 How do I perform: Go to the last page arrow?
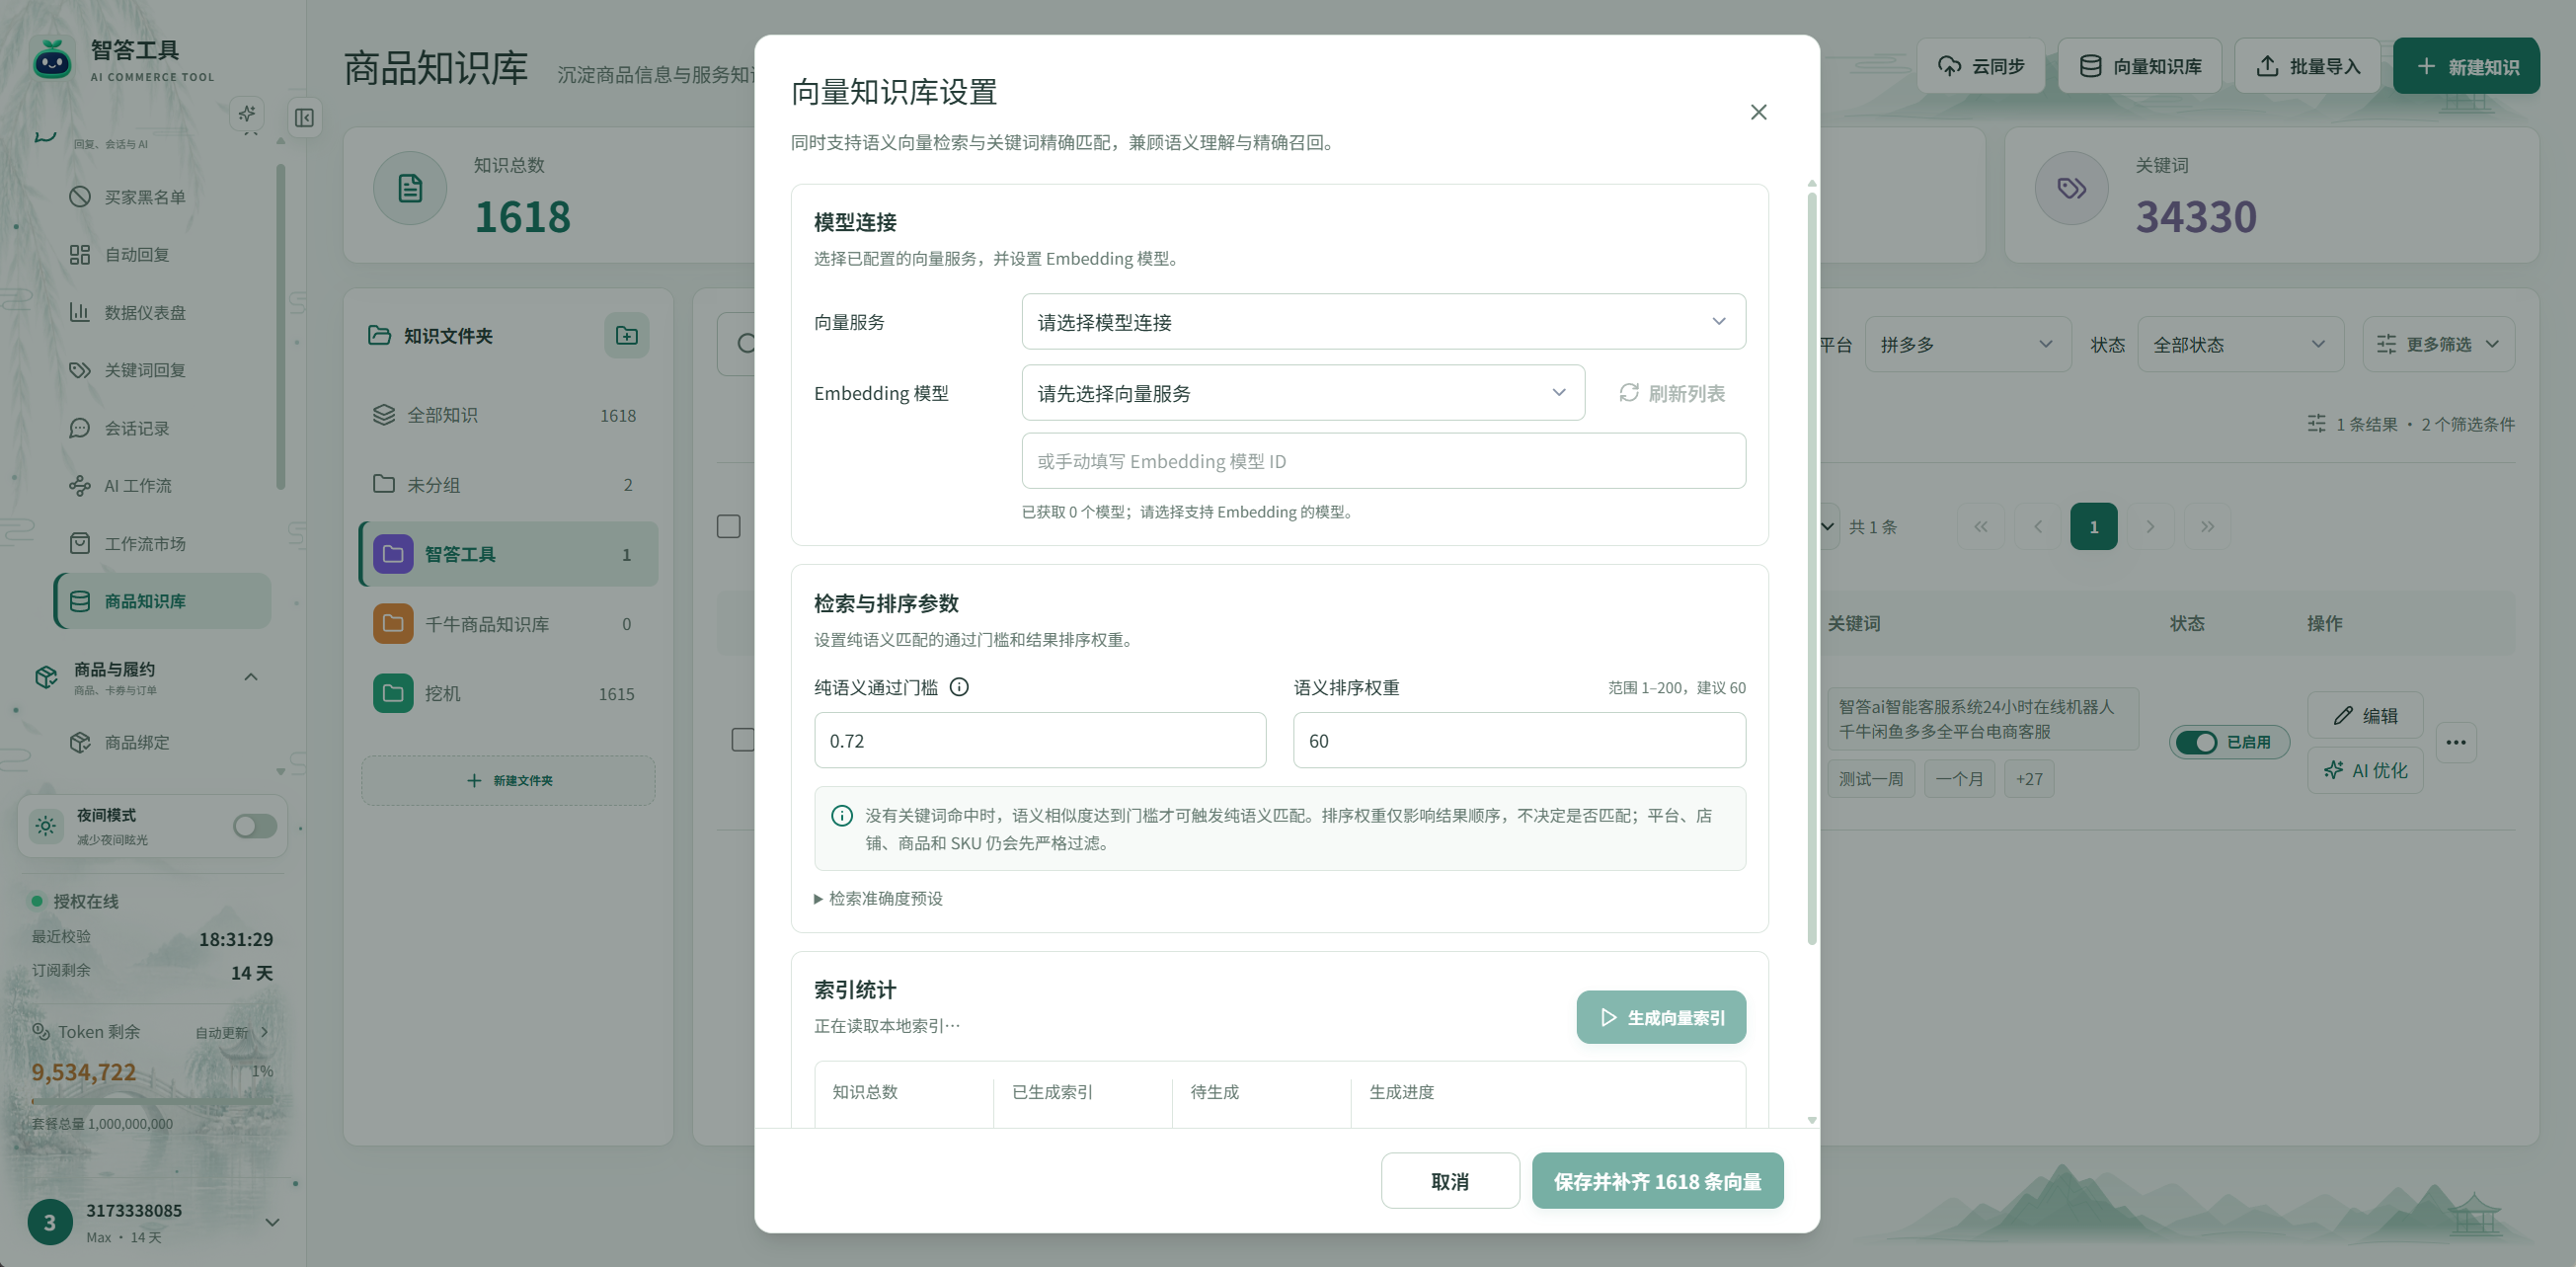(2207, 527)
